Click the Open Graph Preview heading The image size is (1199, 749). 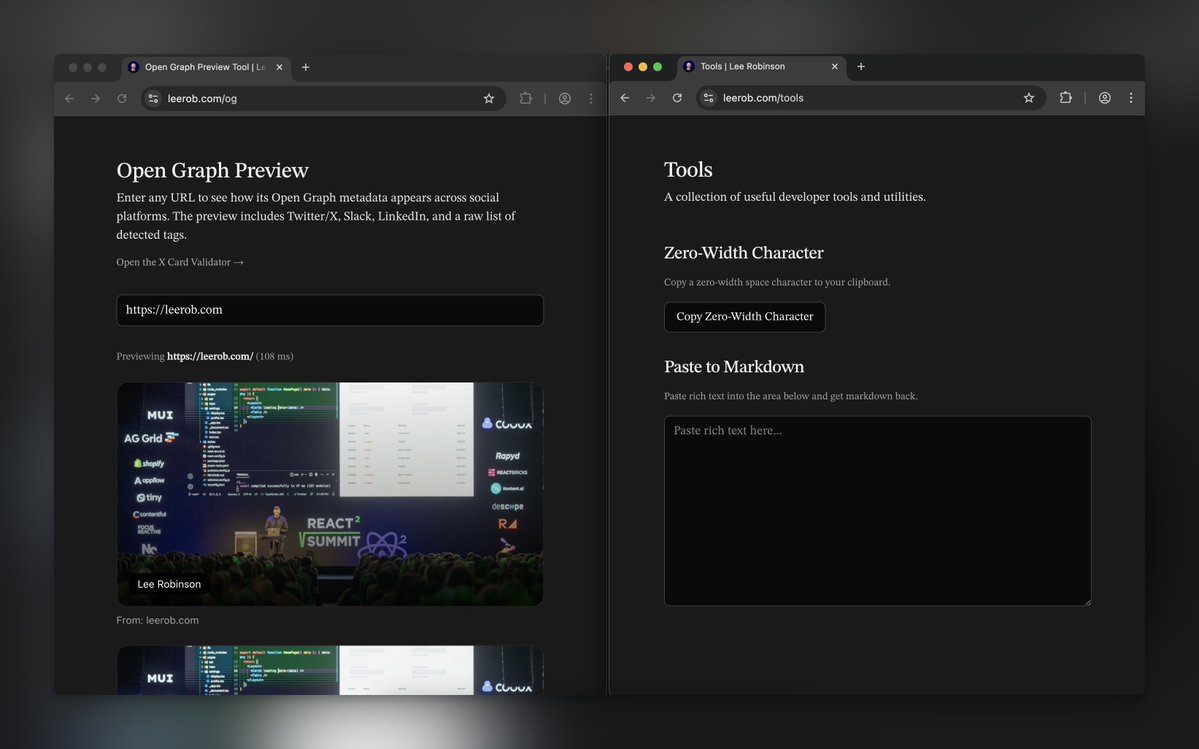pyautogui.click(x=213, y=170)
